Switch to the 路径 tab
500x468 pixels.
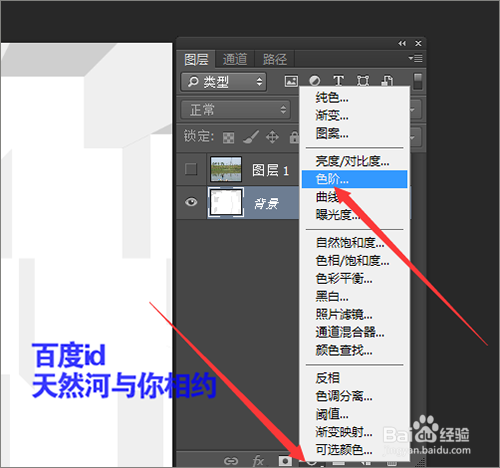pos(275,59)
